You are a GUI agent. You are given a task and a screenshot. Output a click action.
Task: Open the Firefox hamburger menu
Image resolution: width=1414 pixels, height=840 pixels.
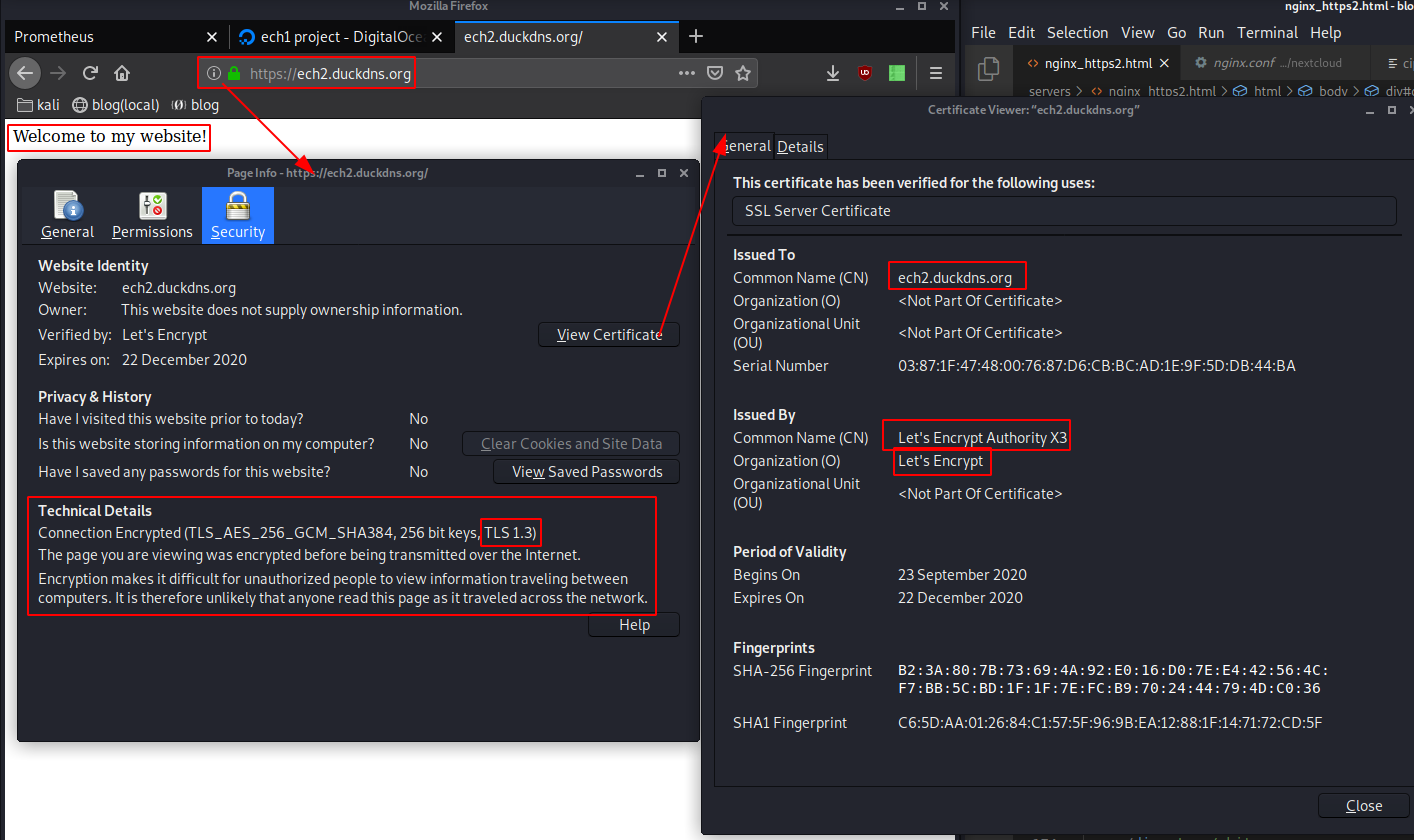936,73
